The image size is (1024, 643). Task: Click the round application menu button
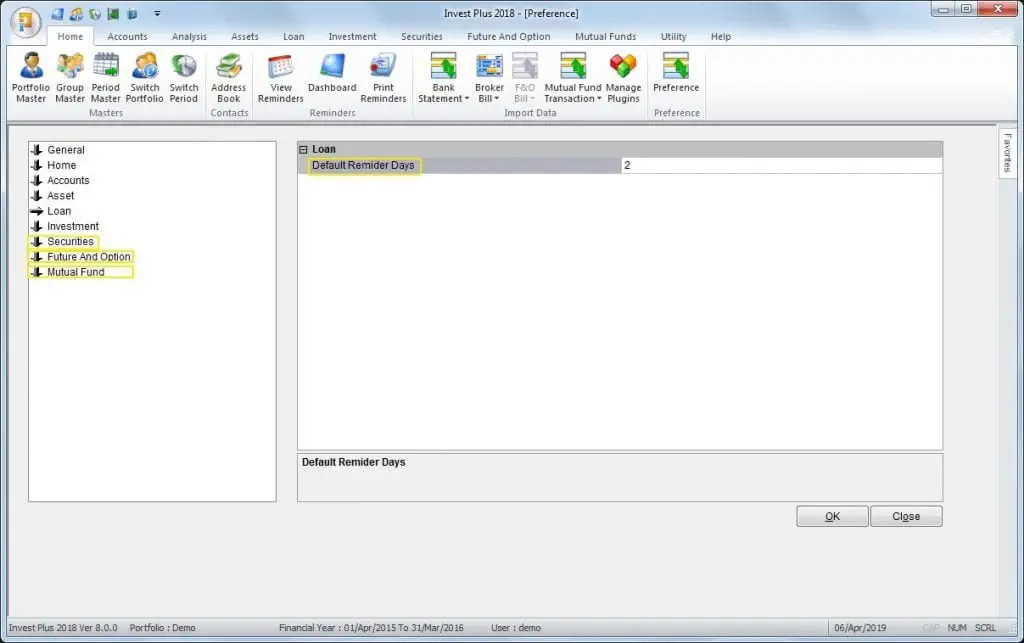[26, 22]
